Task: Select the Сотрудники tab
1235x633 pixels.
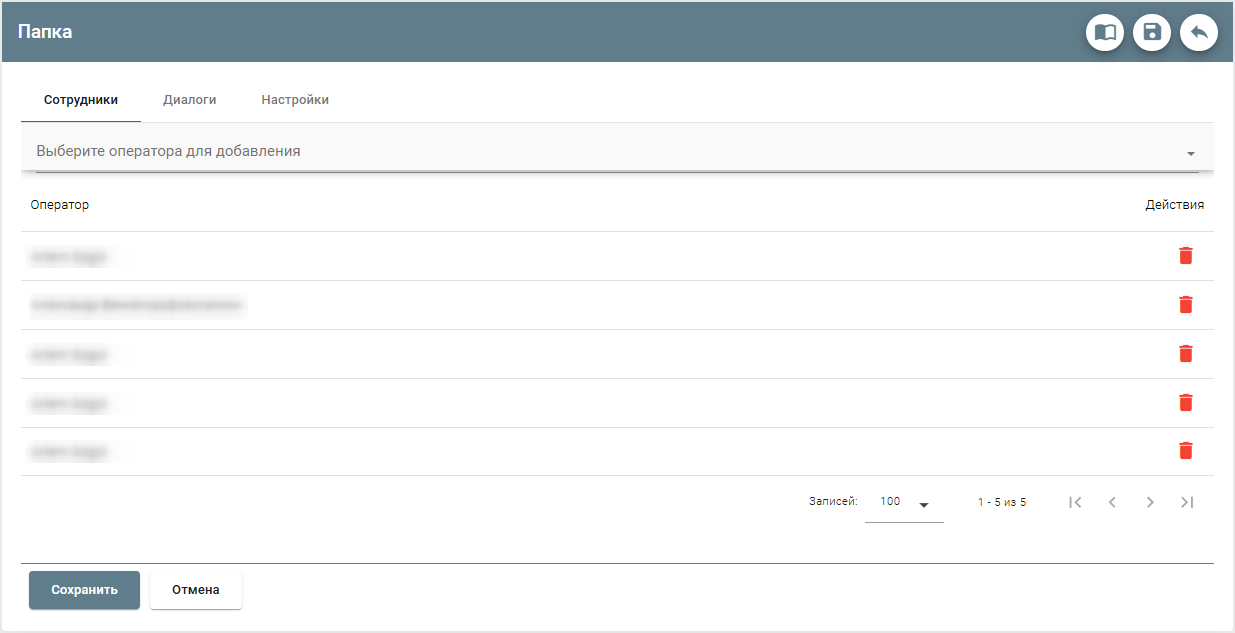Action: pos(80,99)
